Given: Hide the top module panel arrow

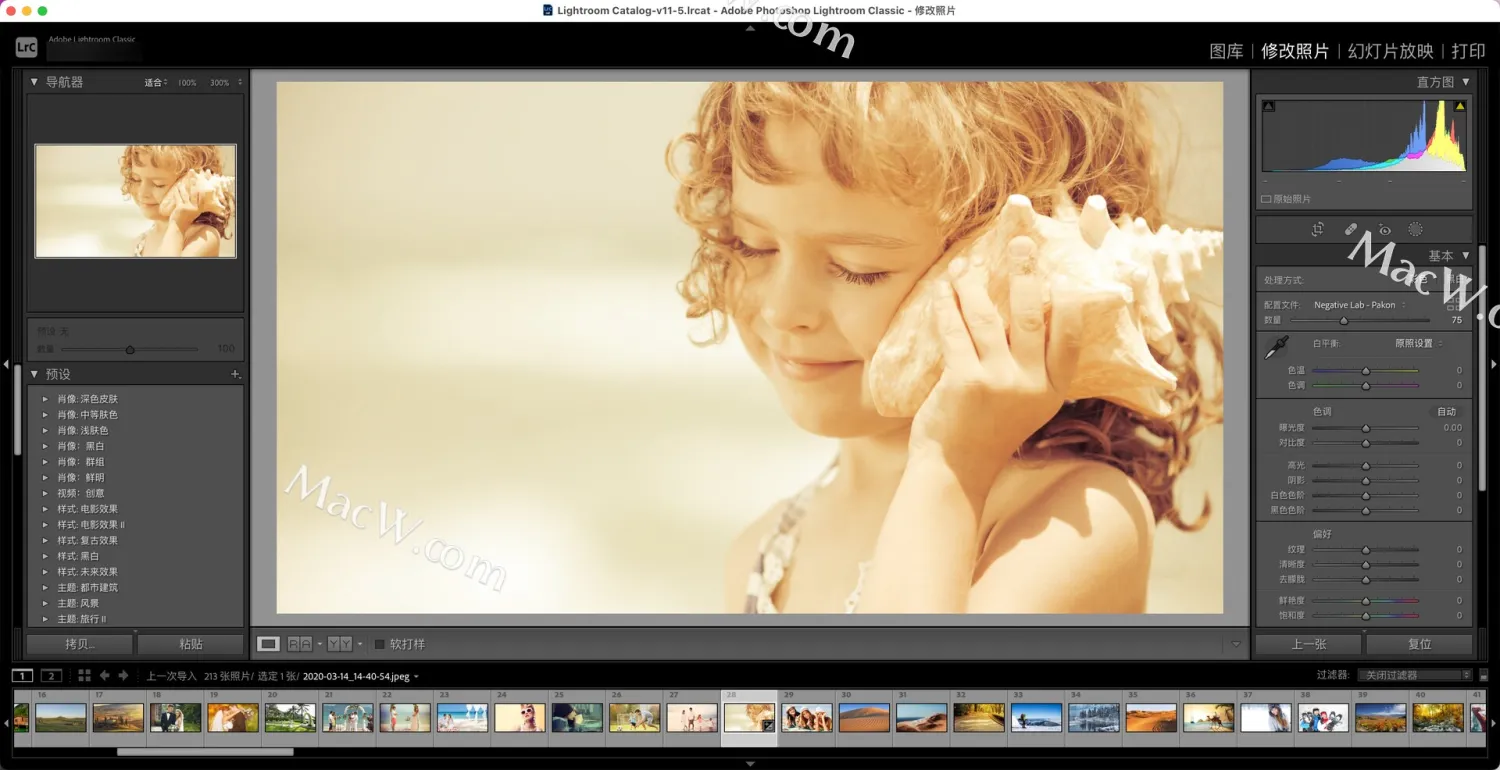Looking at the screenshot, I should (750, 27).
